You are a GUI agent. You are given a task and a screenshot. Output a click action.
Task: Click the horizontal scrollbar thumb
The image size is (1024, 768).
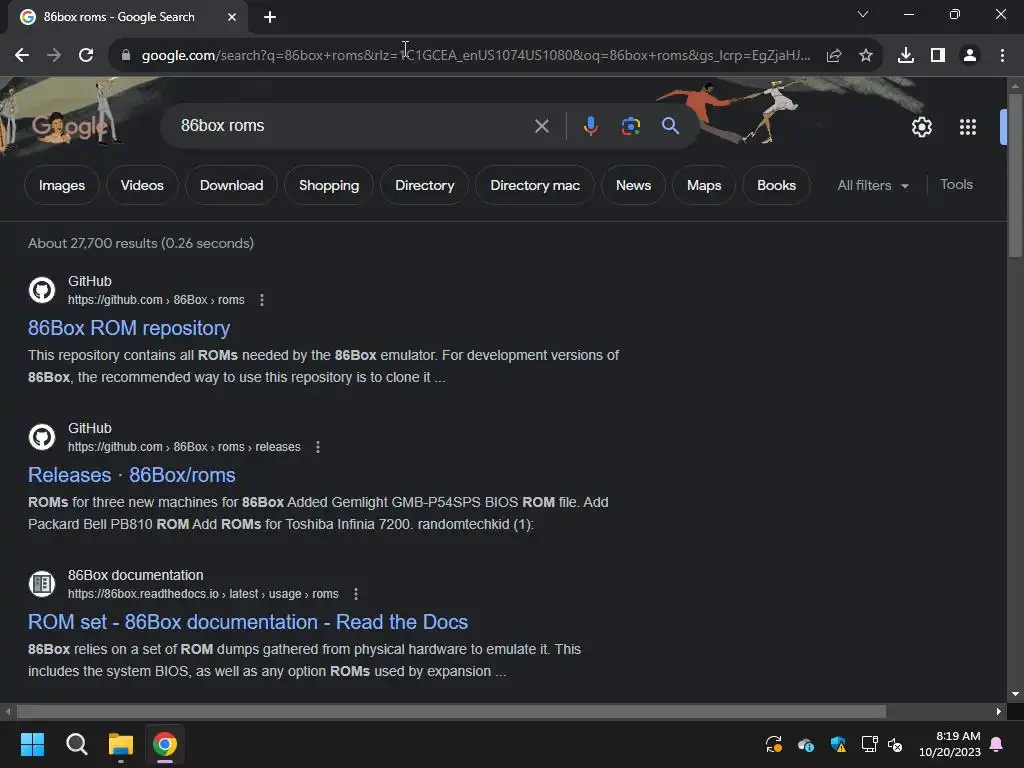(451, 711)
